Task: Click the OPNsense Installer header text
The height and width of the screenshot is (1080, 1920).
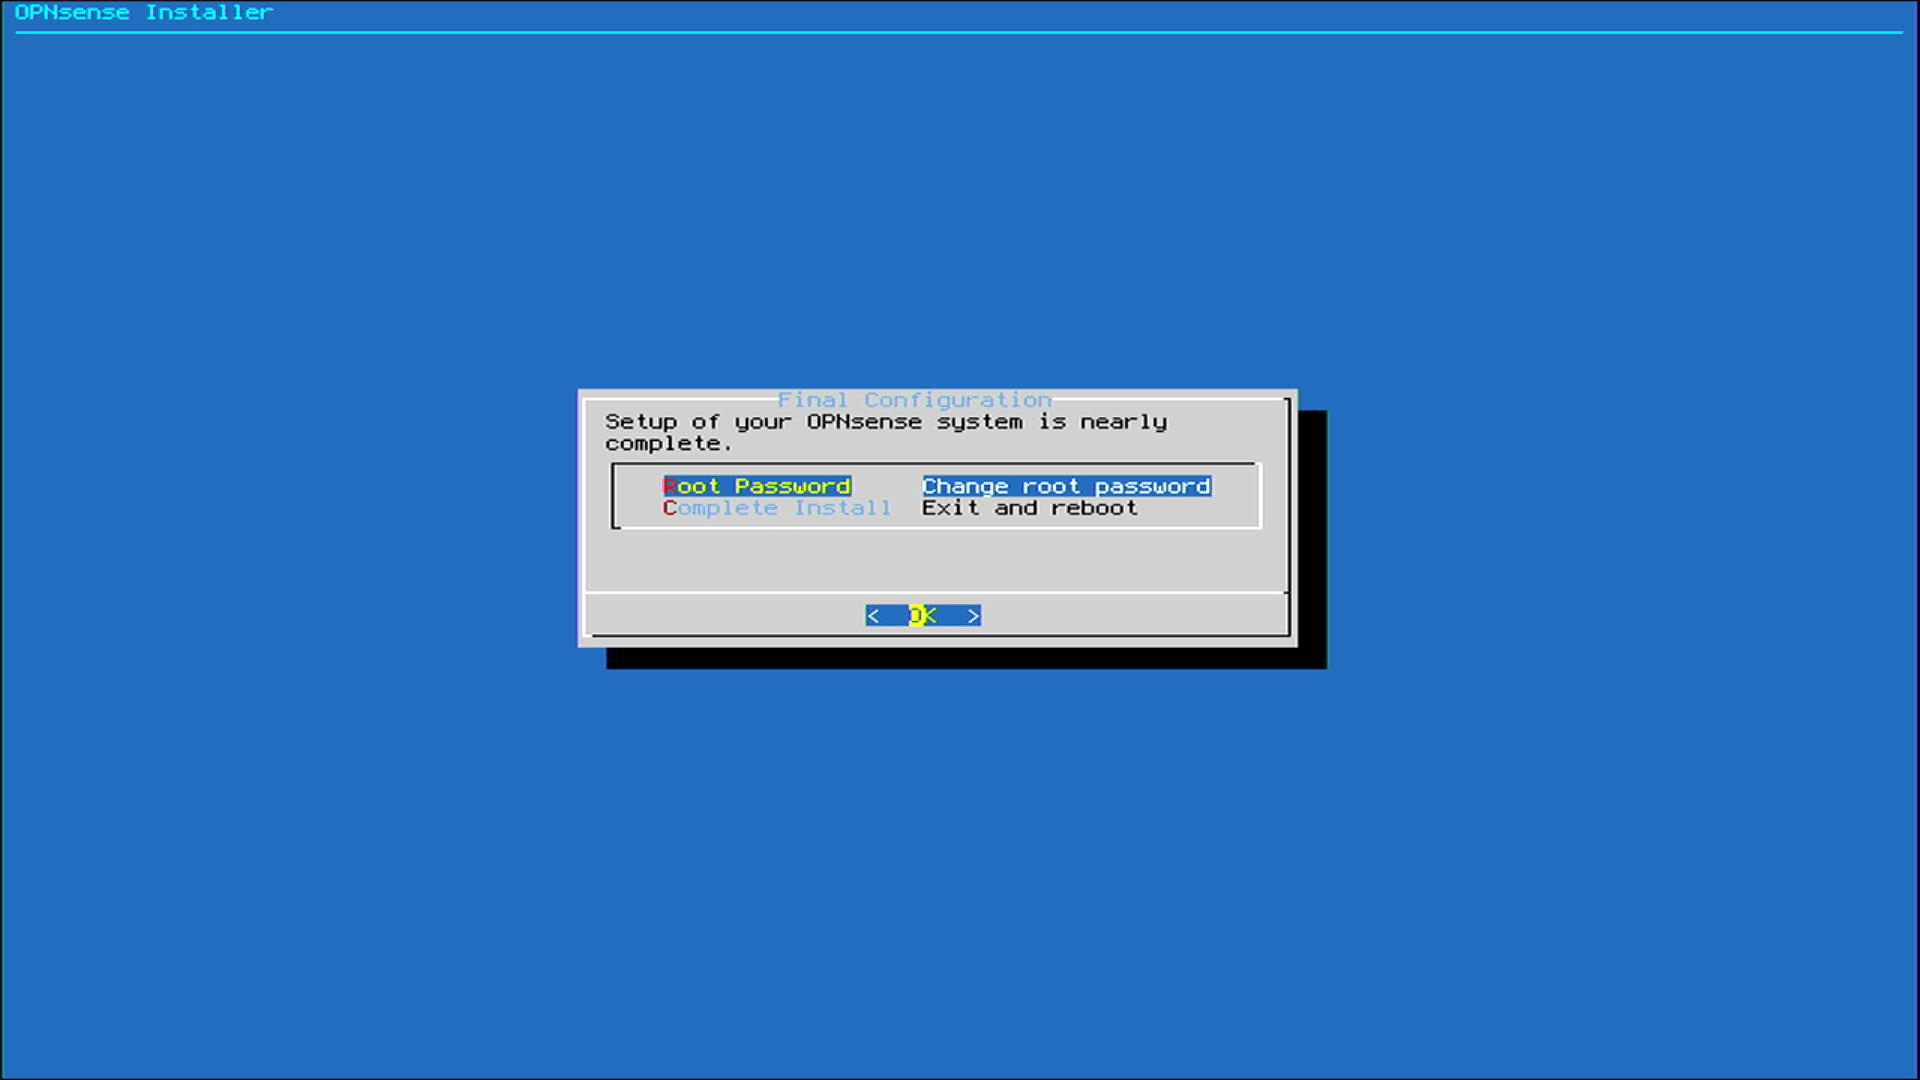Action: (x=143, y=13)
